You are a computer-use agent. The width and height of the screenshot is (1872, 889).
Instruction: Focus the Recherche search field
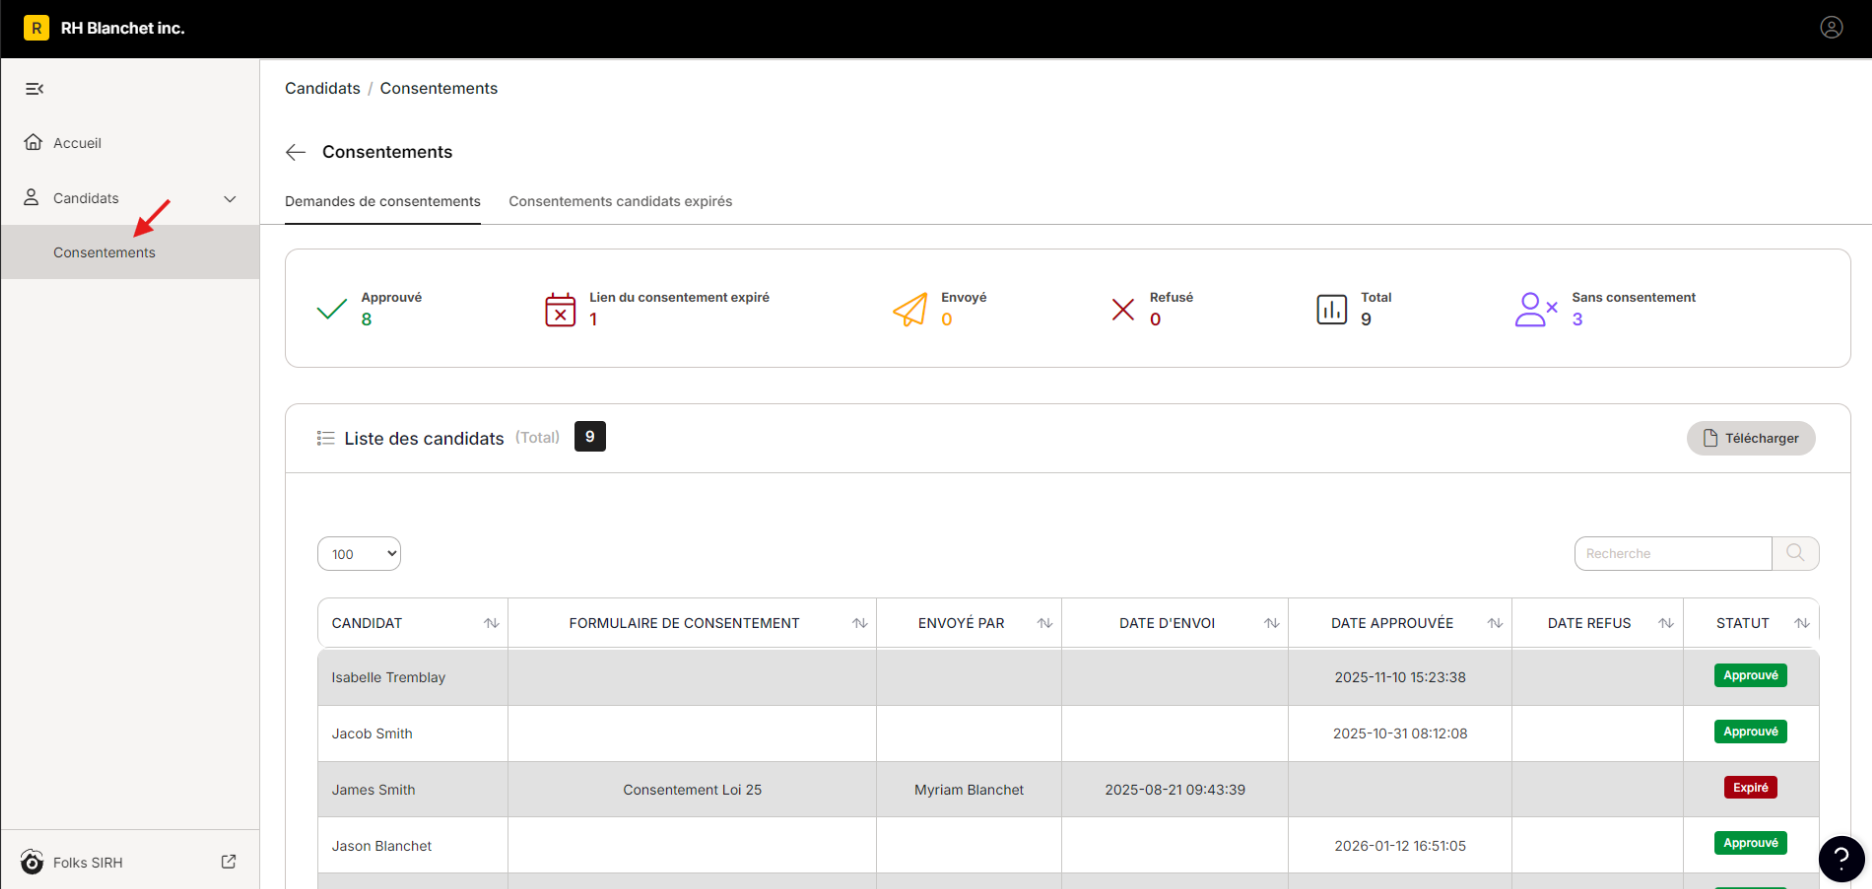coord(1673,553)
